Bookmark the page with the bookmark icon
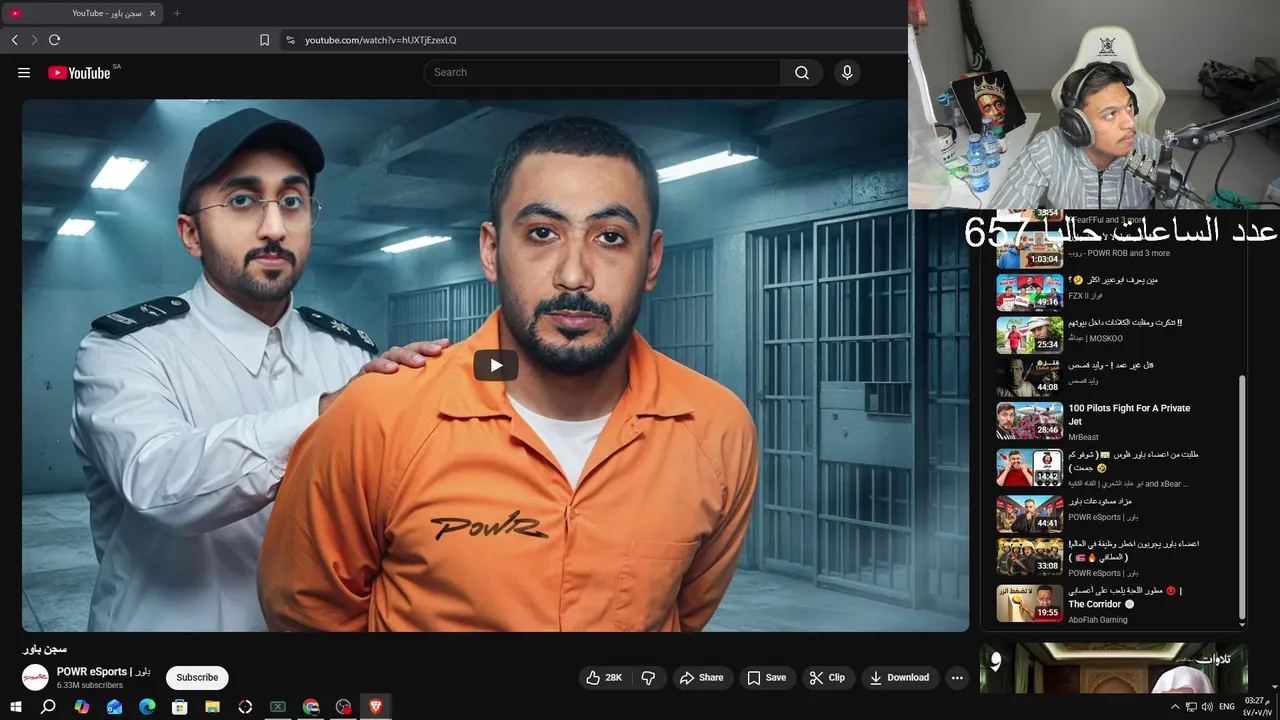 tap(264, 40)
